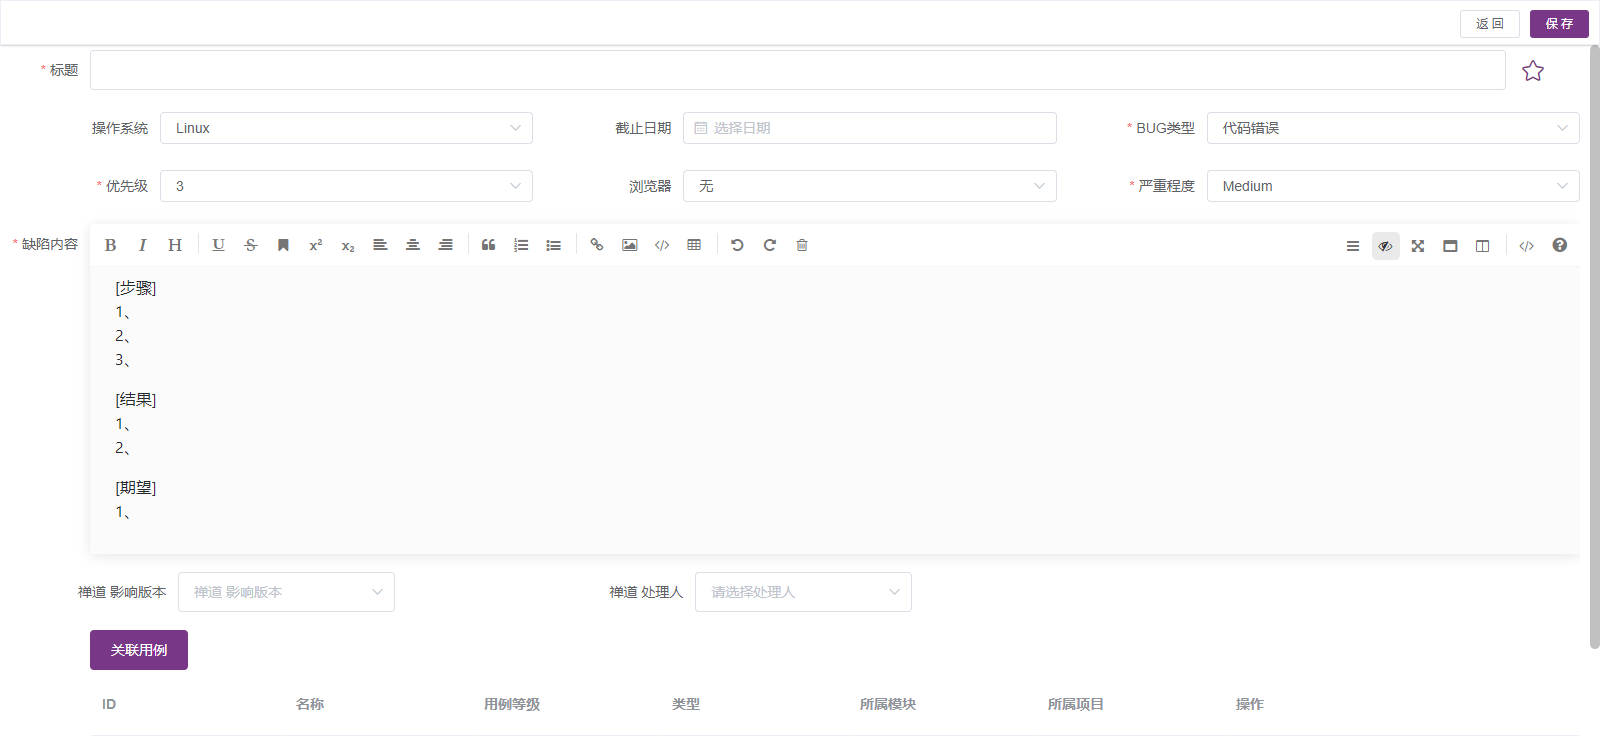Image resolution: width=1600 pixels, height=753 pixels.
Task: Toggle split two-column editor view
Action: 1483,246
